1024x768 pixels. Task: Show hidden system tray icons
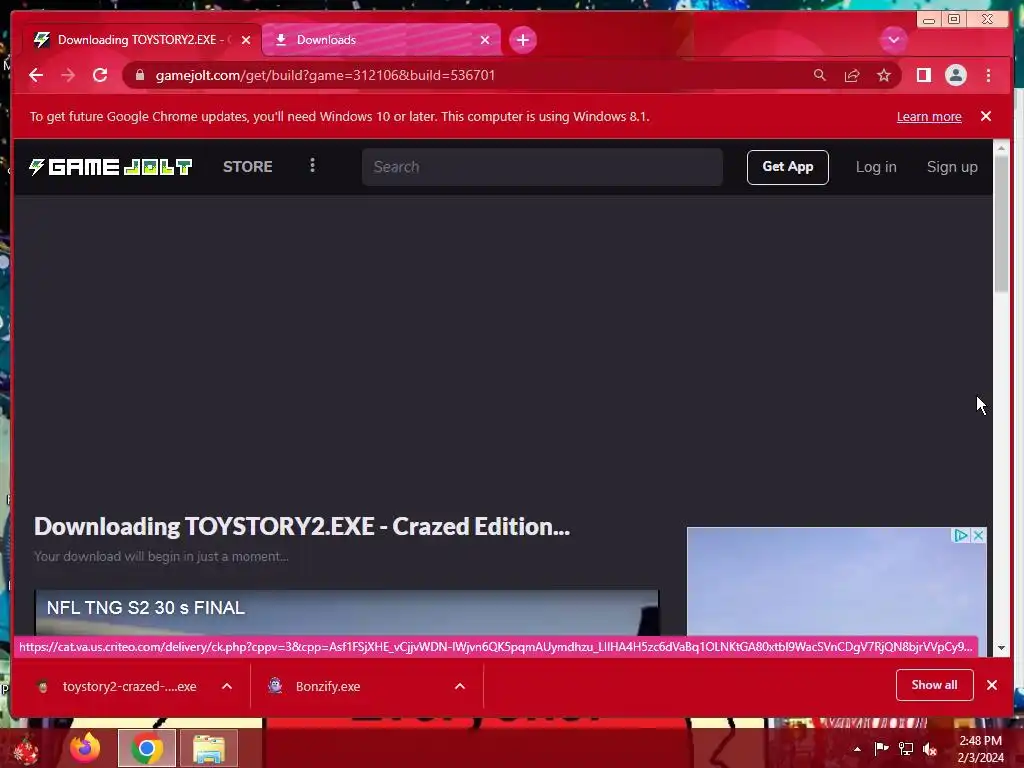[857, 749]
